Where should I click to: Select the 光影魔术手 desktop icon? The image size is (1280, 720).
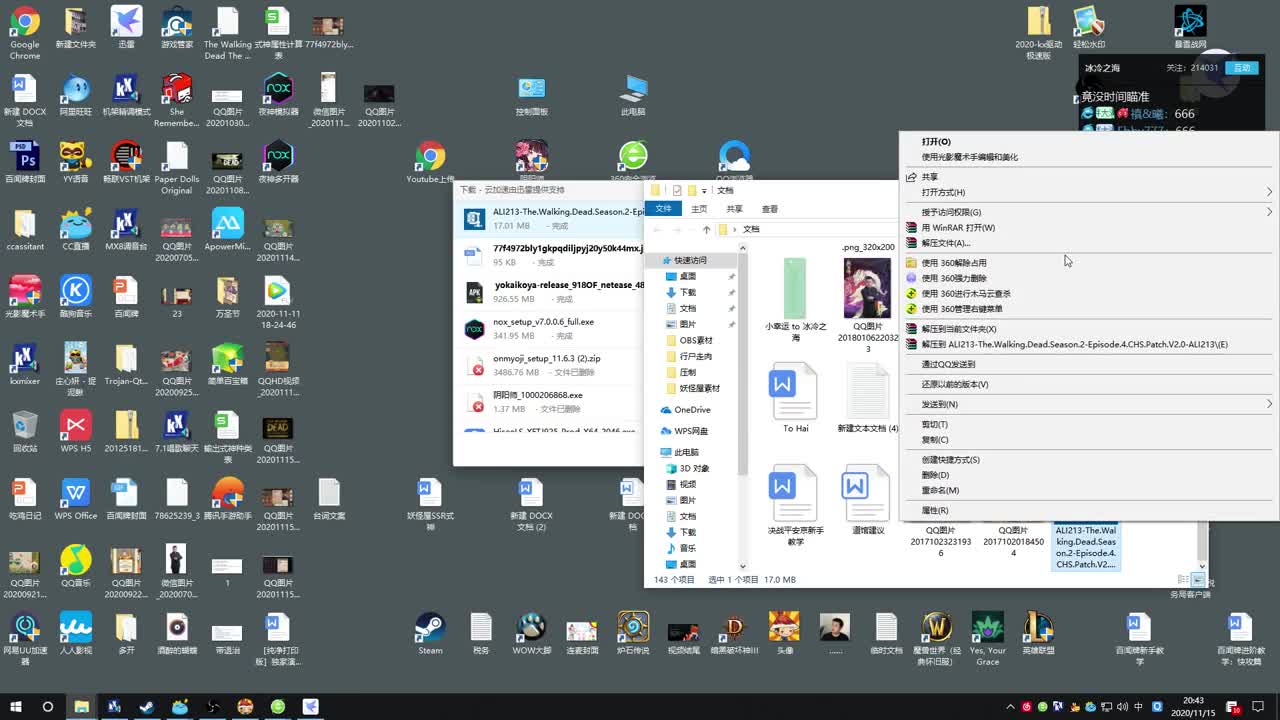coord(25,297)
